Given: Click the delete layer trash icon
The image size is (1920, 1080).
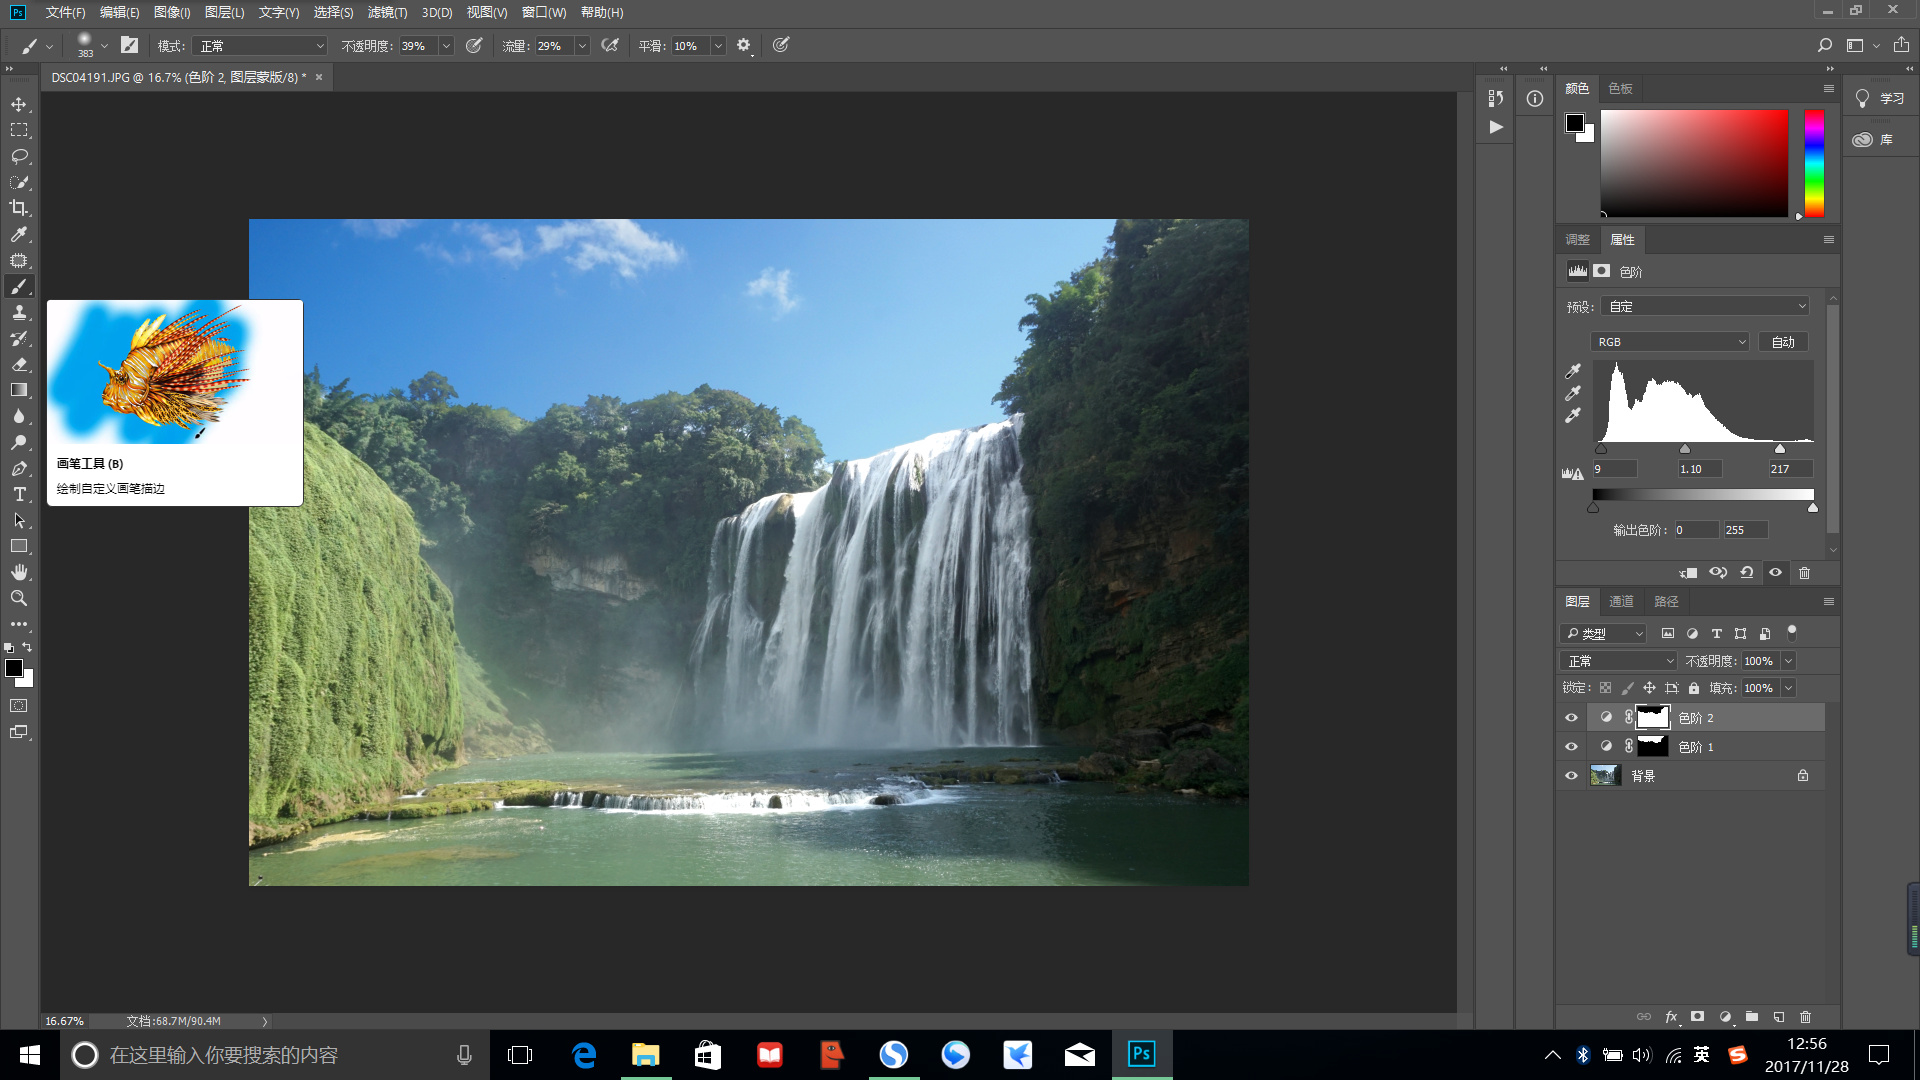Looking at the screenshot, I should point(1805,1017).
